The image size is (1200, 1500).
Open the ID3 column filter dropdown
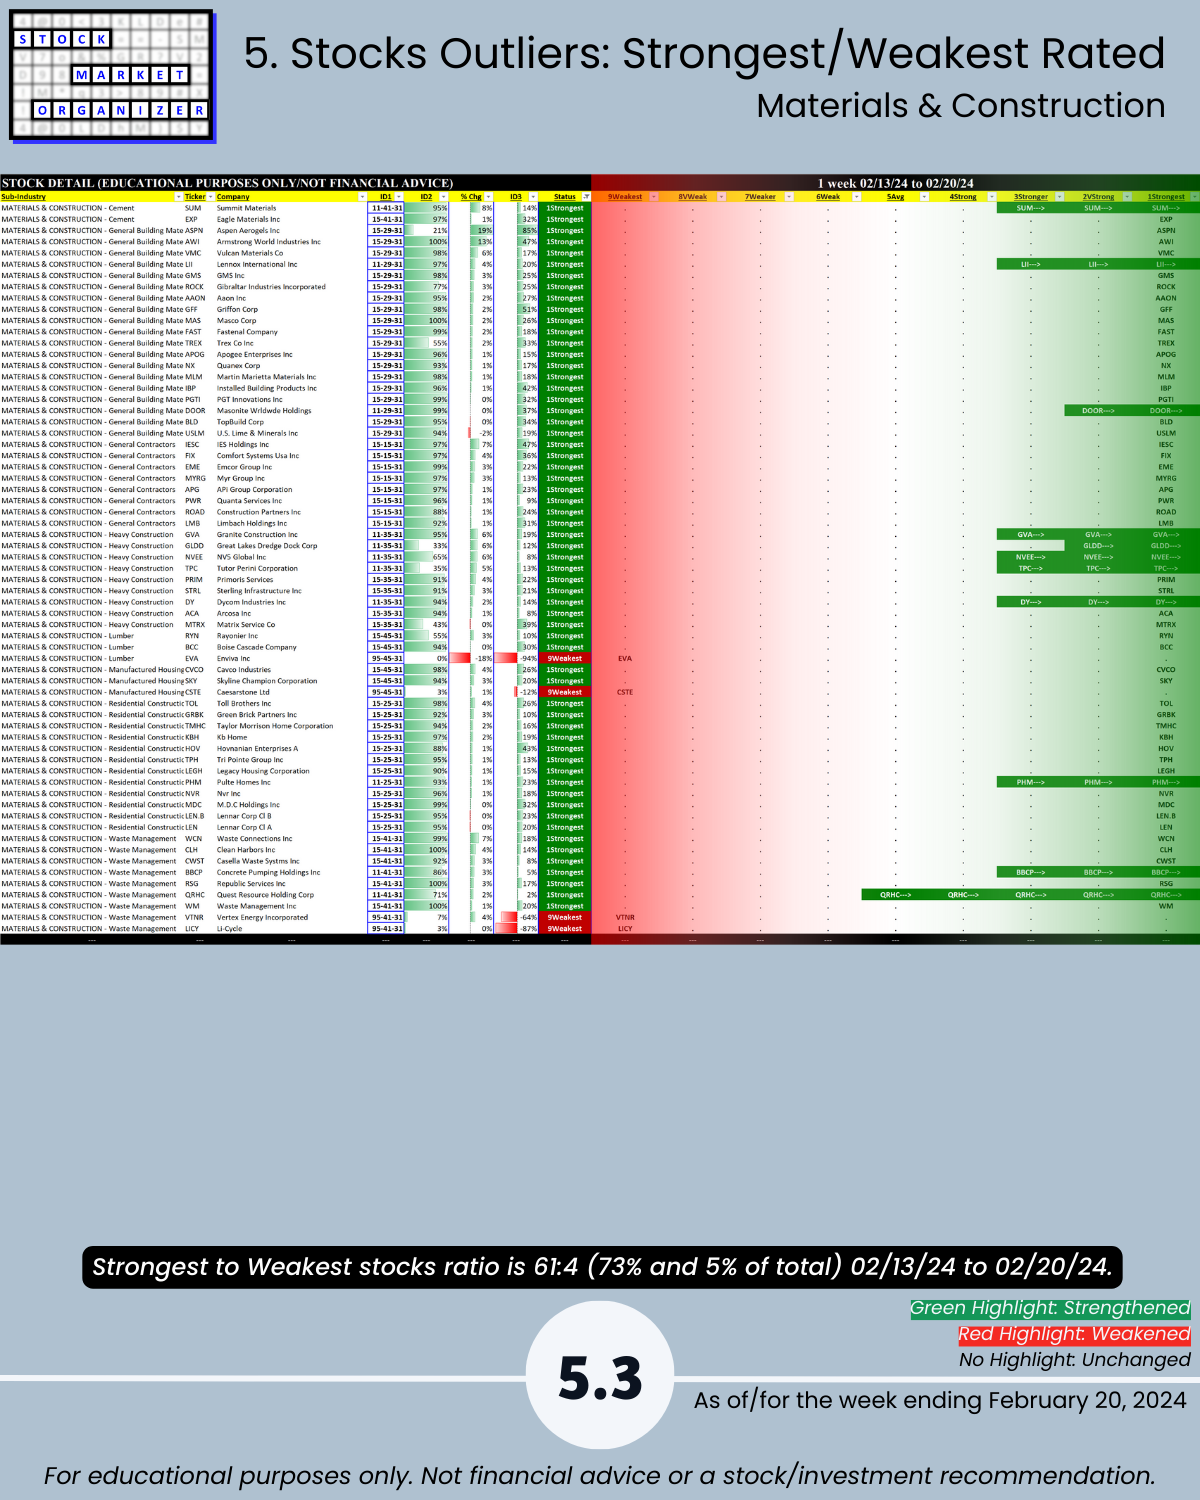tap(533, 197)
